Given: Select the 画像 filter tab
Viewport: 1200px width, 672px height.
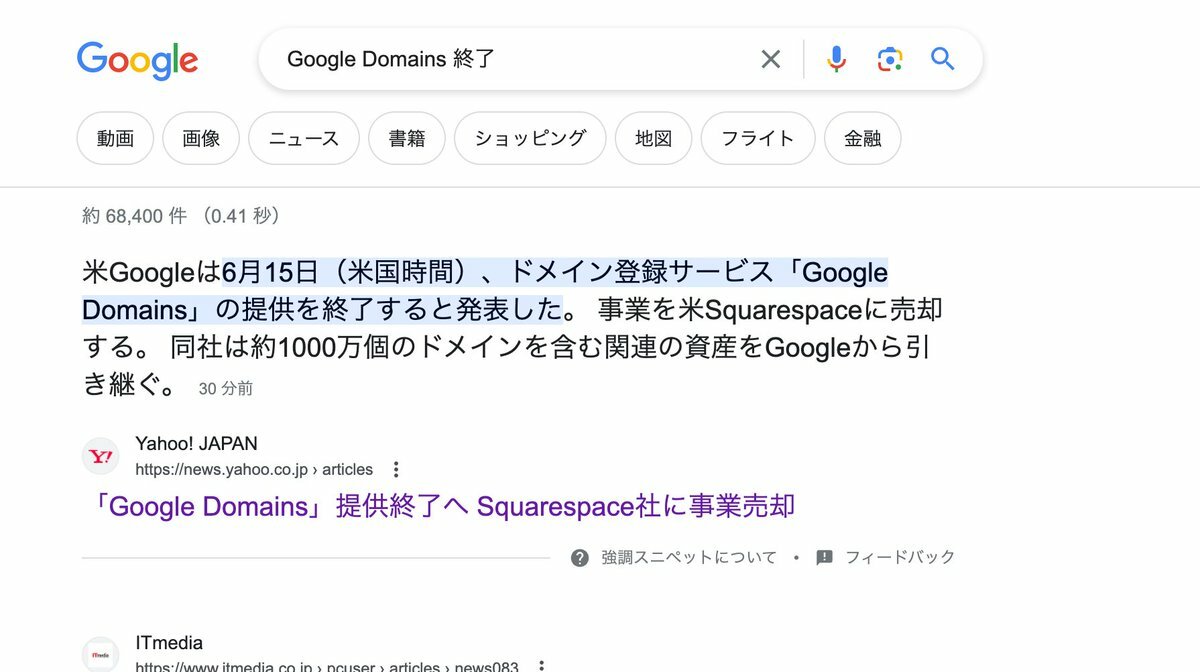Looking at the screenshot, I should pyautogui.click(x=201, y=138).
